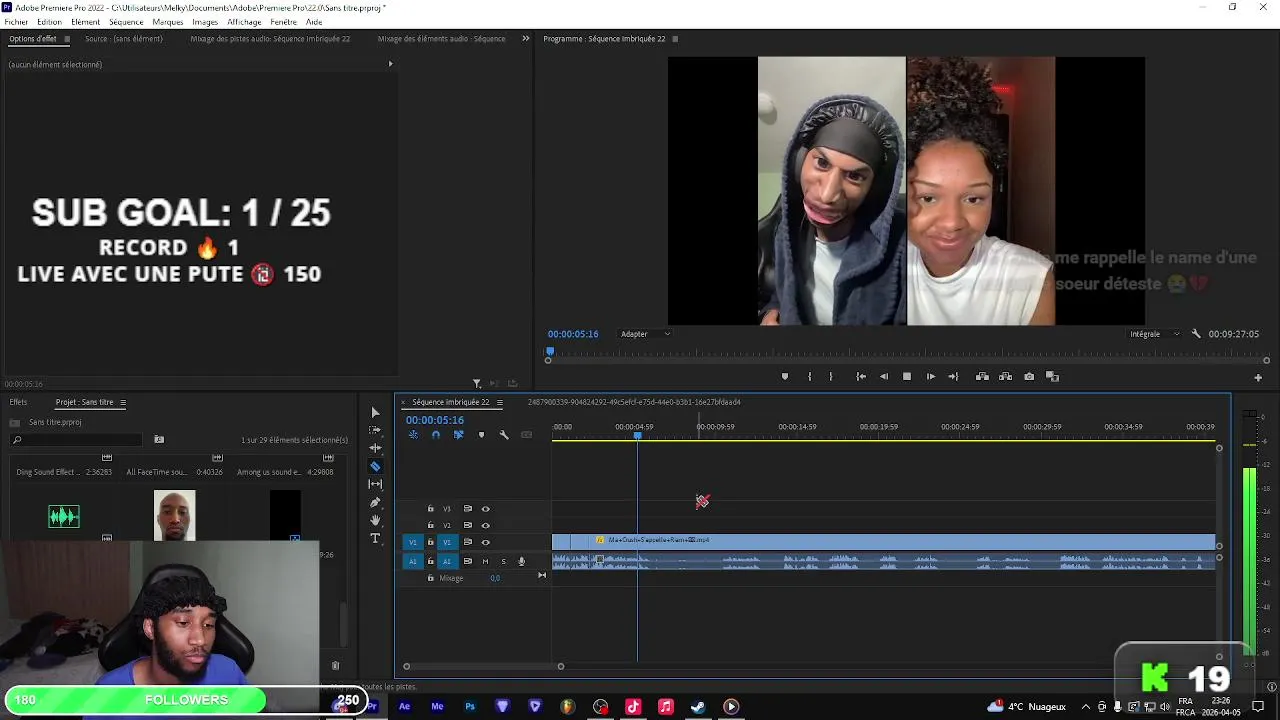
Task: Select the Pen tool
Action: click(375, 502)
